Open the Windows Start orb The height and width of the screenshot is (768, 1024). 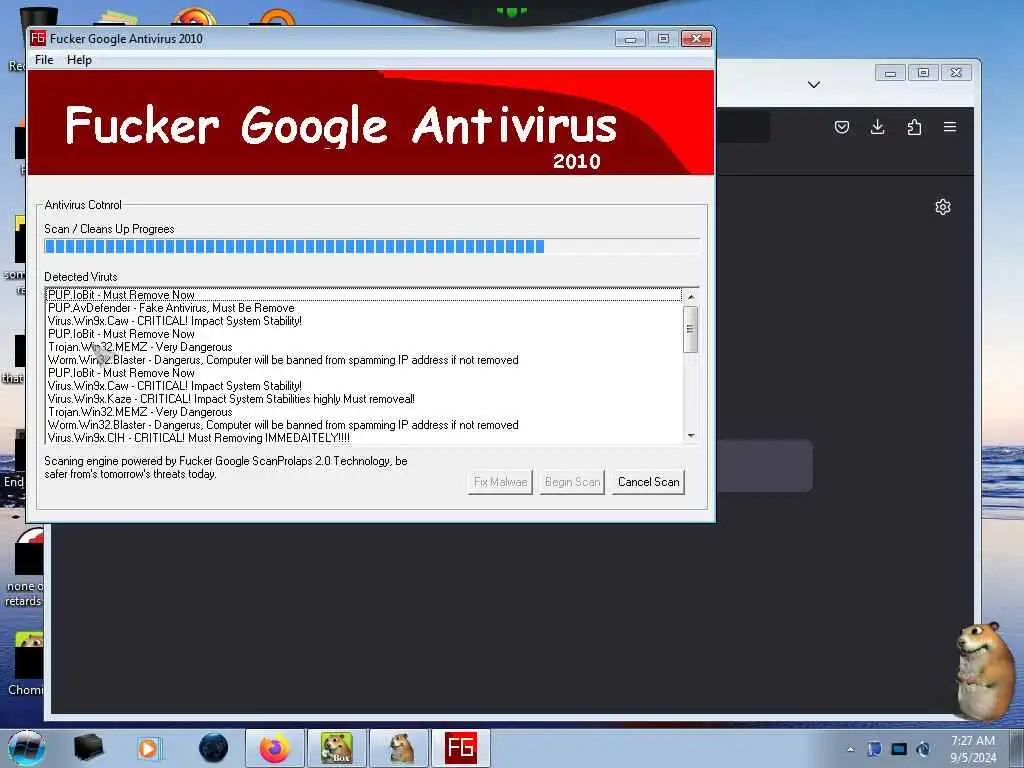tap(27, 748)
